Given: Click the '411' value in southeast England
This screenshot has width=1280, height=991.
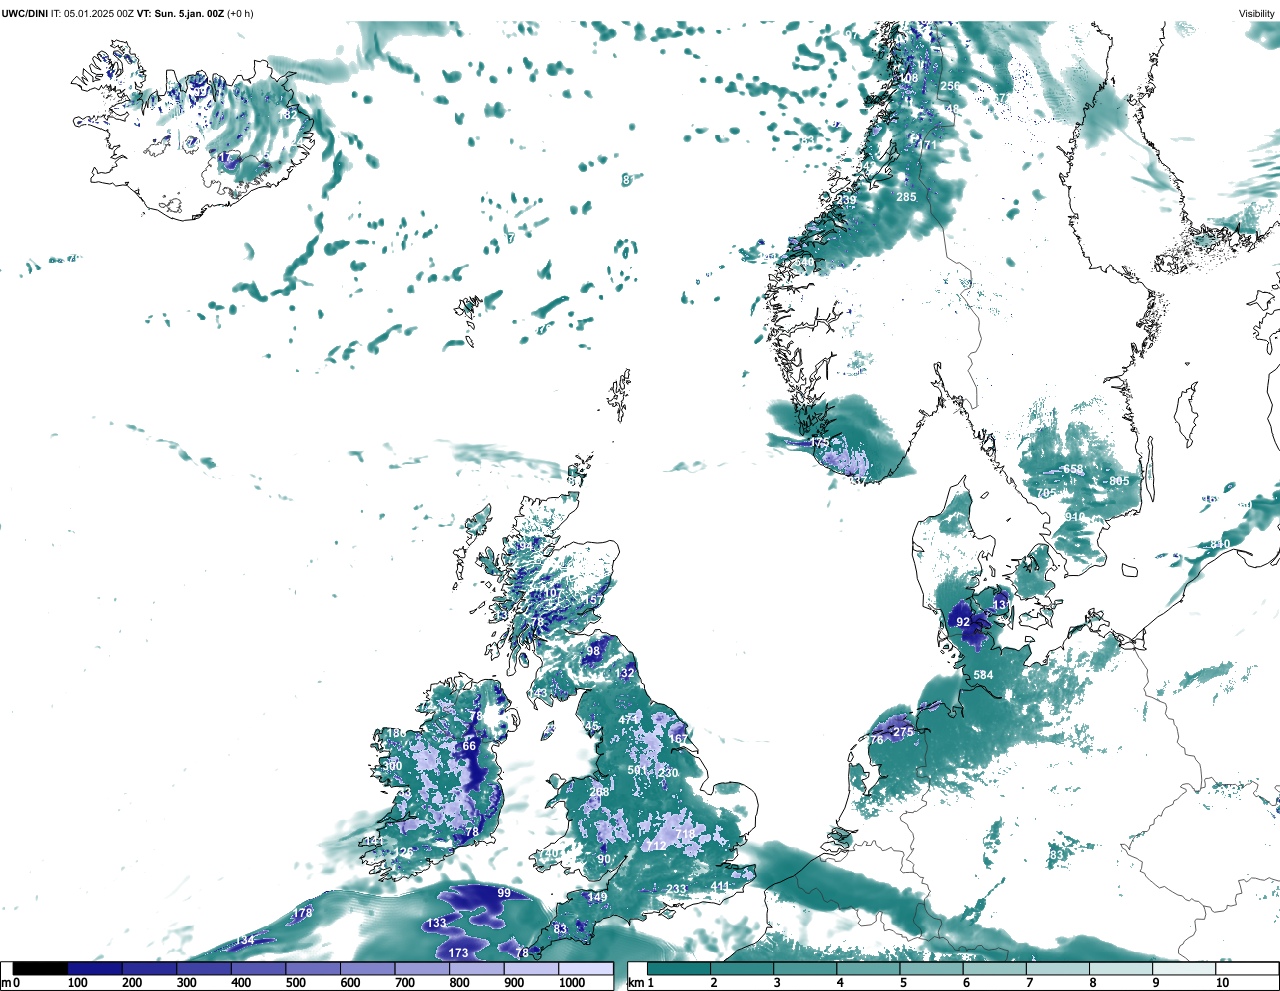Looking at the screenshot, I should point(720,886).
